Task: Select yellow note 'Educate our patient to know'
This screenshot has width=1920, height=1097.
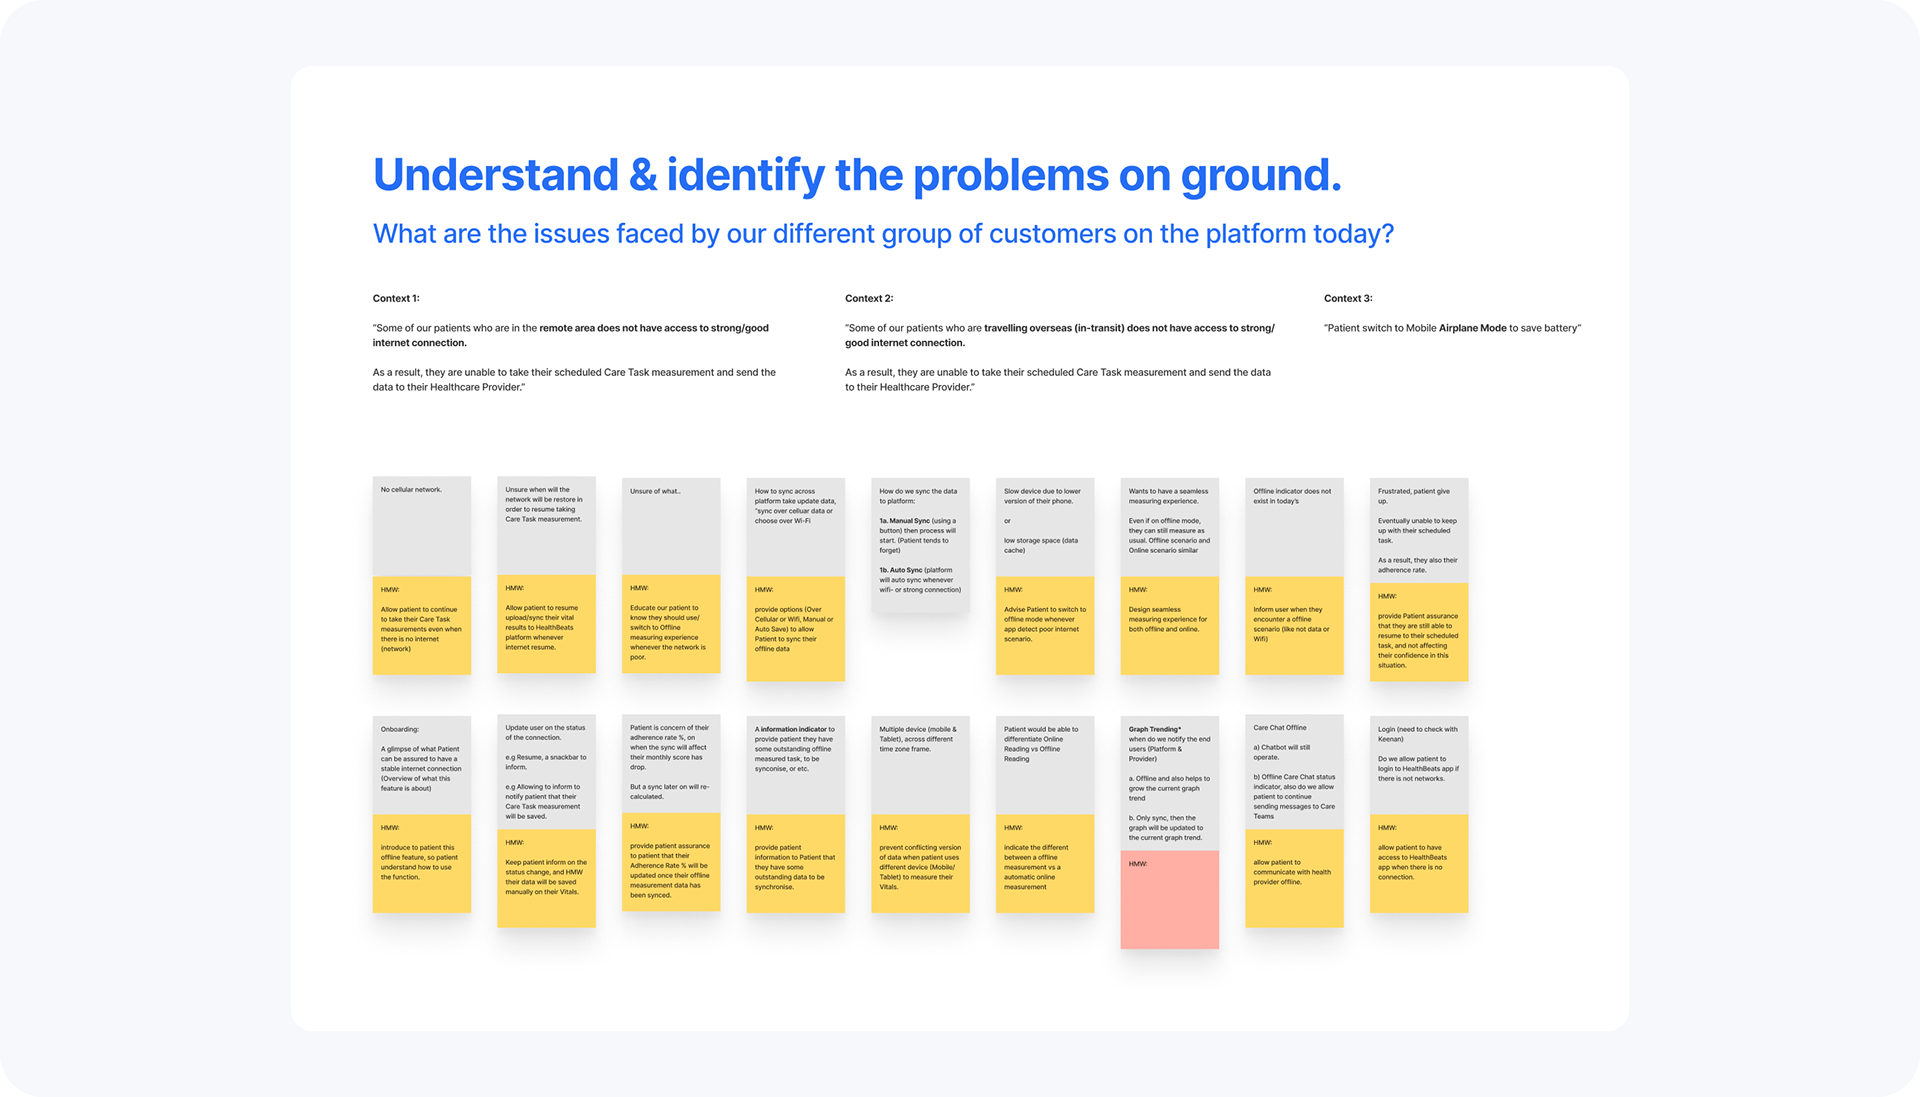Action: (x=670, y=624)
